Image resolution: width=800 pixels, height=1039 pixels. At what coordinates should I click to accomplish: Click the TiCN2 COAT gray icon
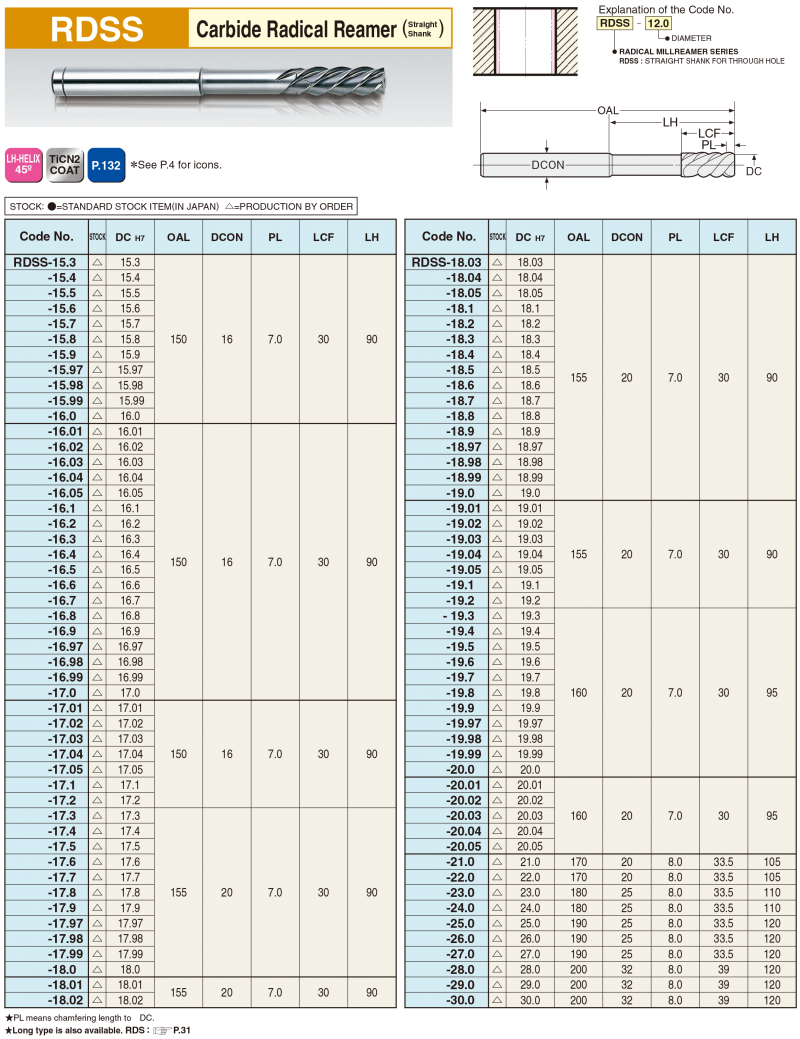click(x=65, y=165)
